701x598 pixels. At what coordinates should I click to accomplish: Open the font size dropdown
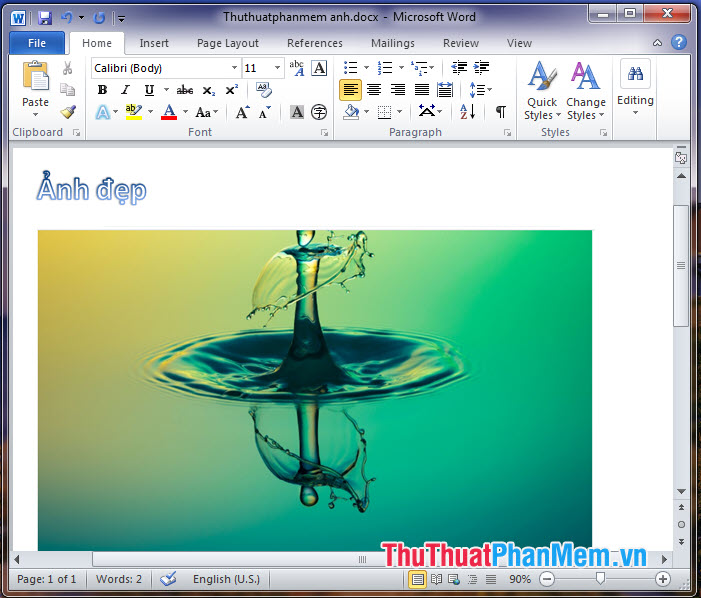[277, 68]
